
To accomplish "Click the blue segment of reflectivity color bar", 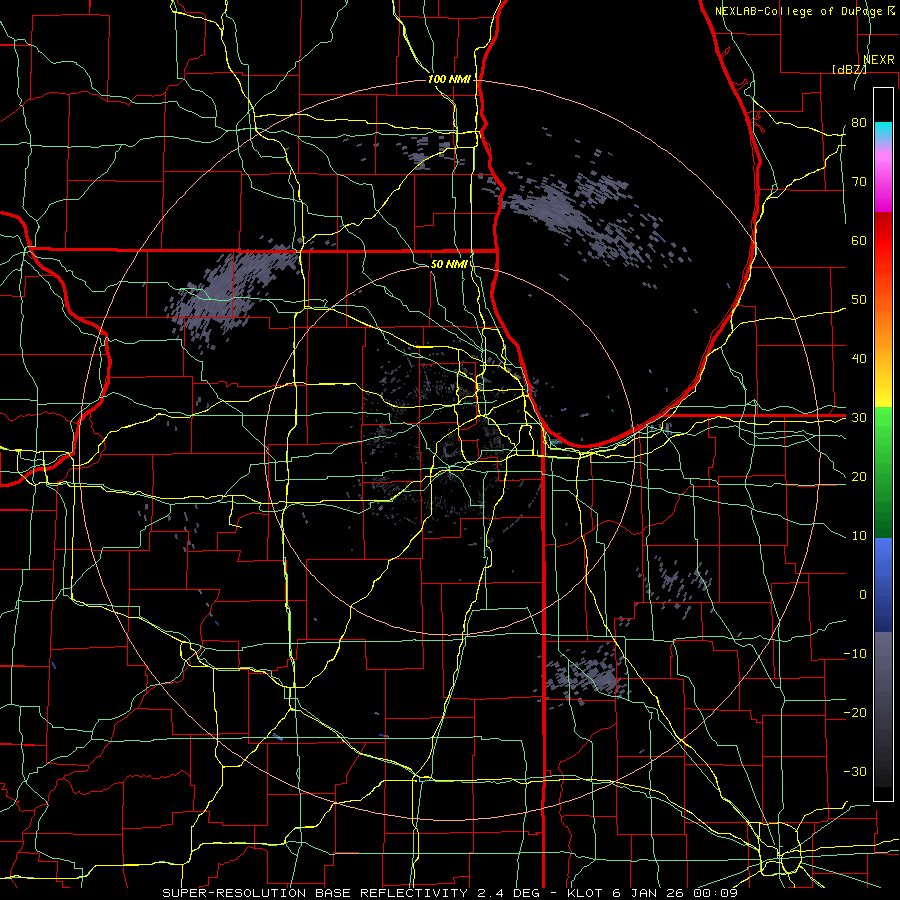I will [x=883, y=584].
